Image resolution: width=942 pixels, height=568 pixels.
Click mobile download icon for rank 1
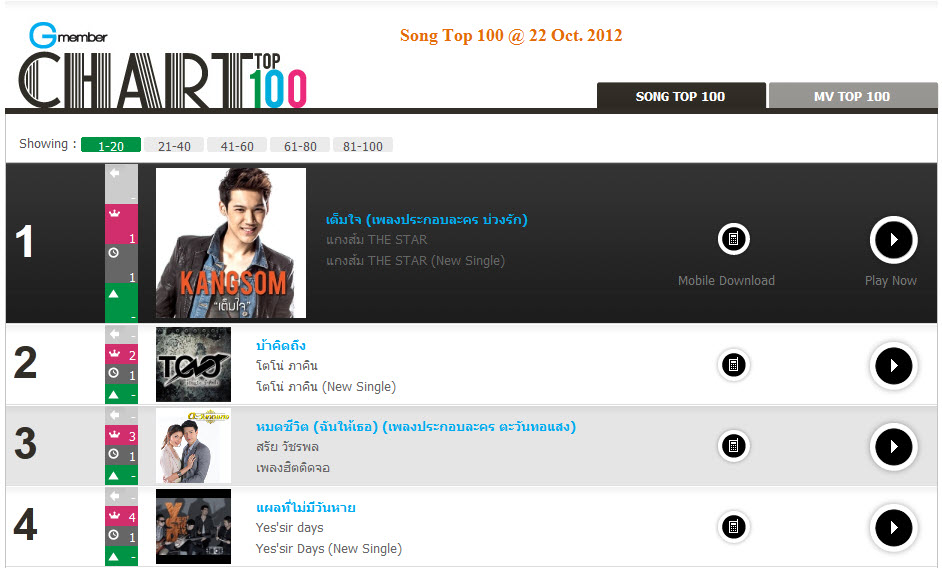pyautogui.click(x=734, y=239)
